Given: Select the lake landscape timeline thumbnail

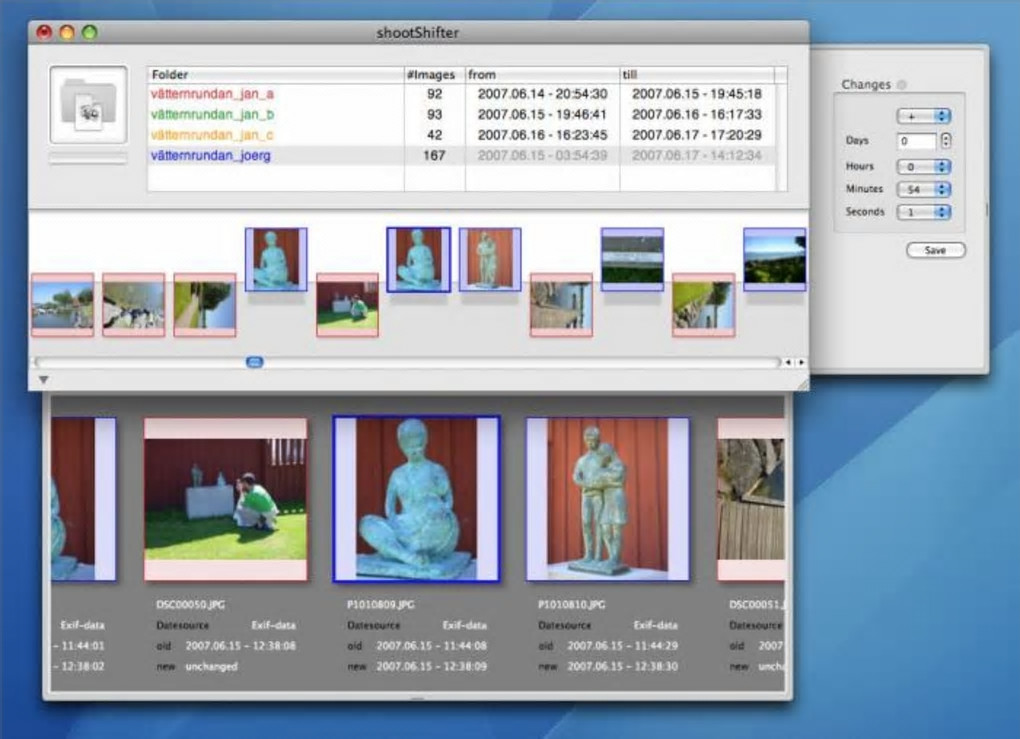Looking at the screenshot, I should point(775,259).
